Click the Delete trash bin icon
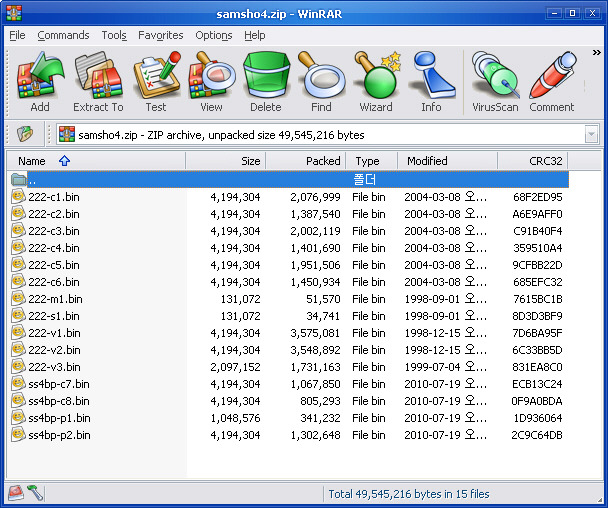Viewport: 608px width, 508px height. click(266, 81)
